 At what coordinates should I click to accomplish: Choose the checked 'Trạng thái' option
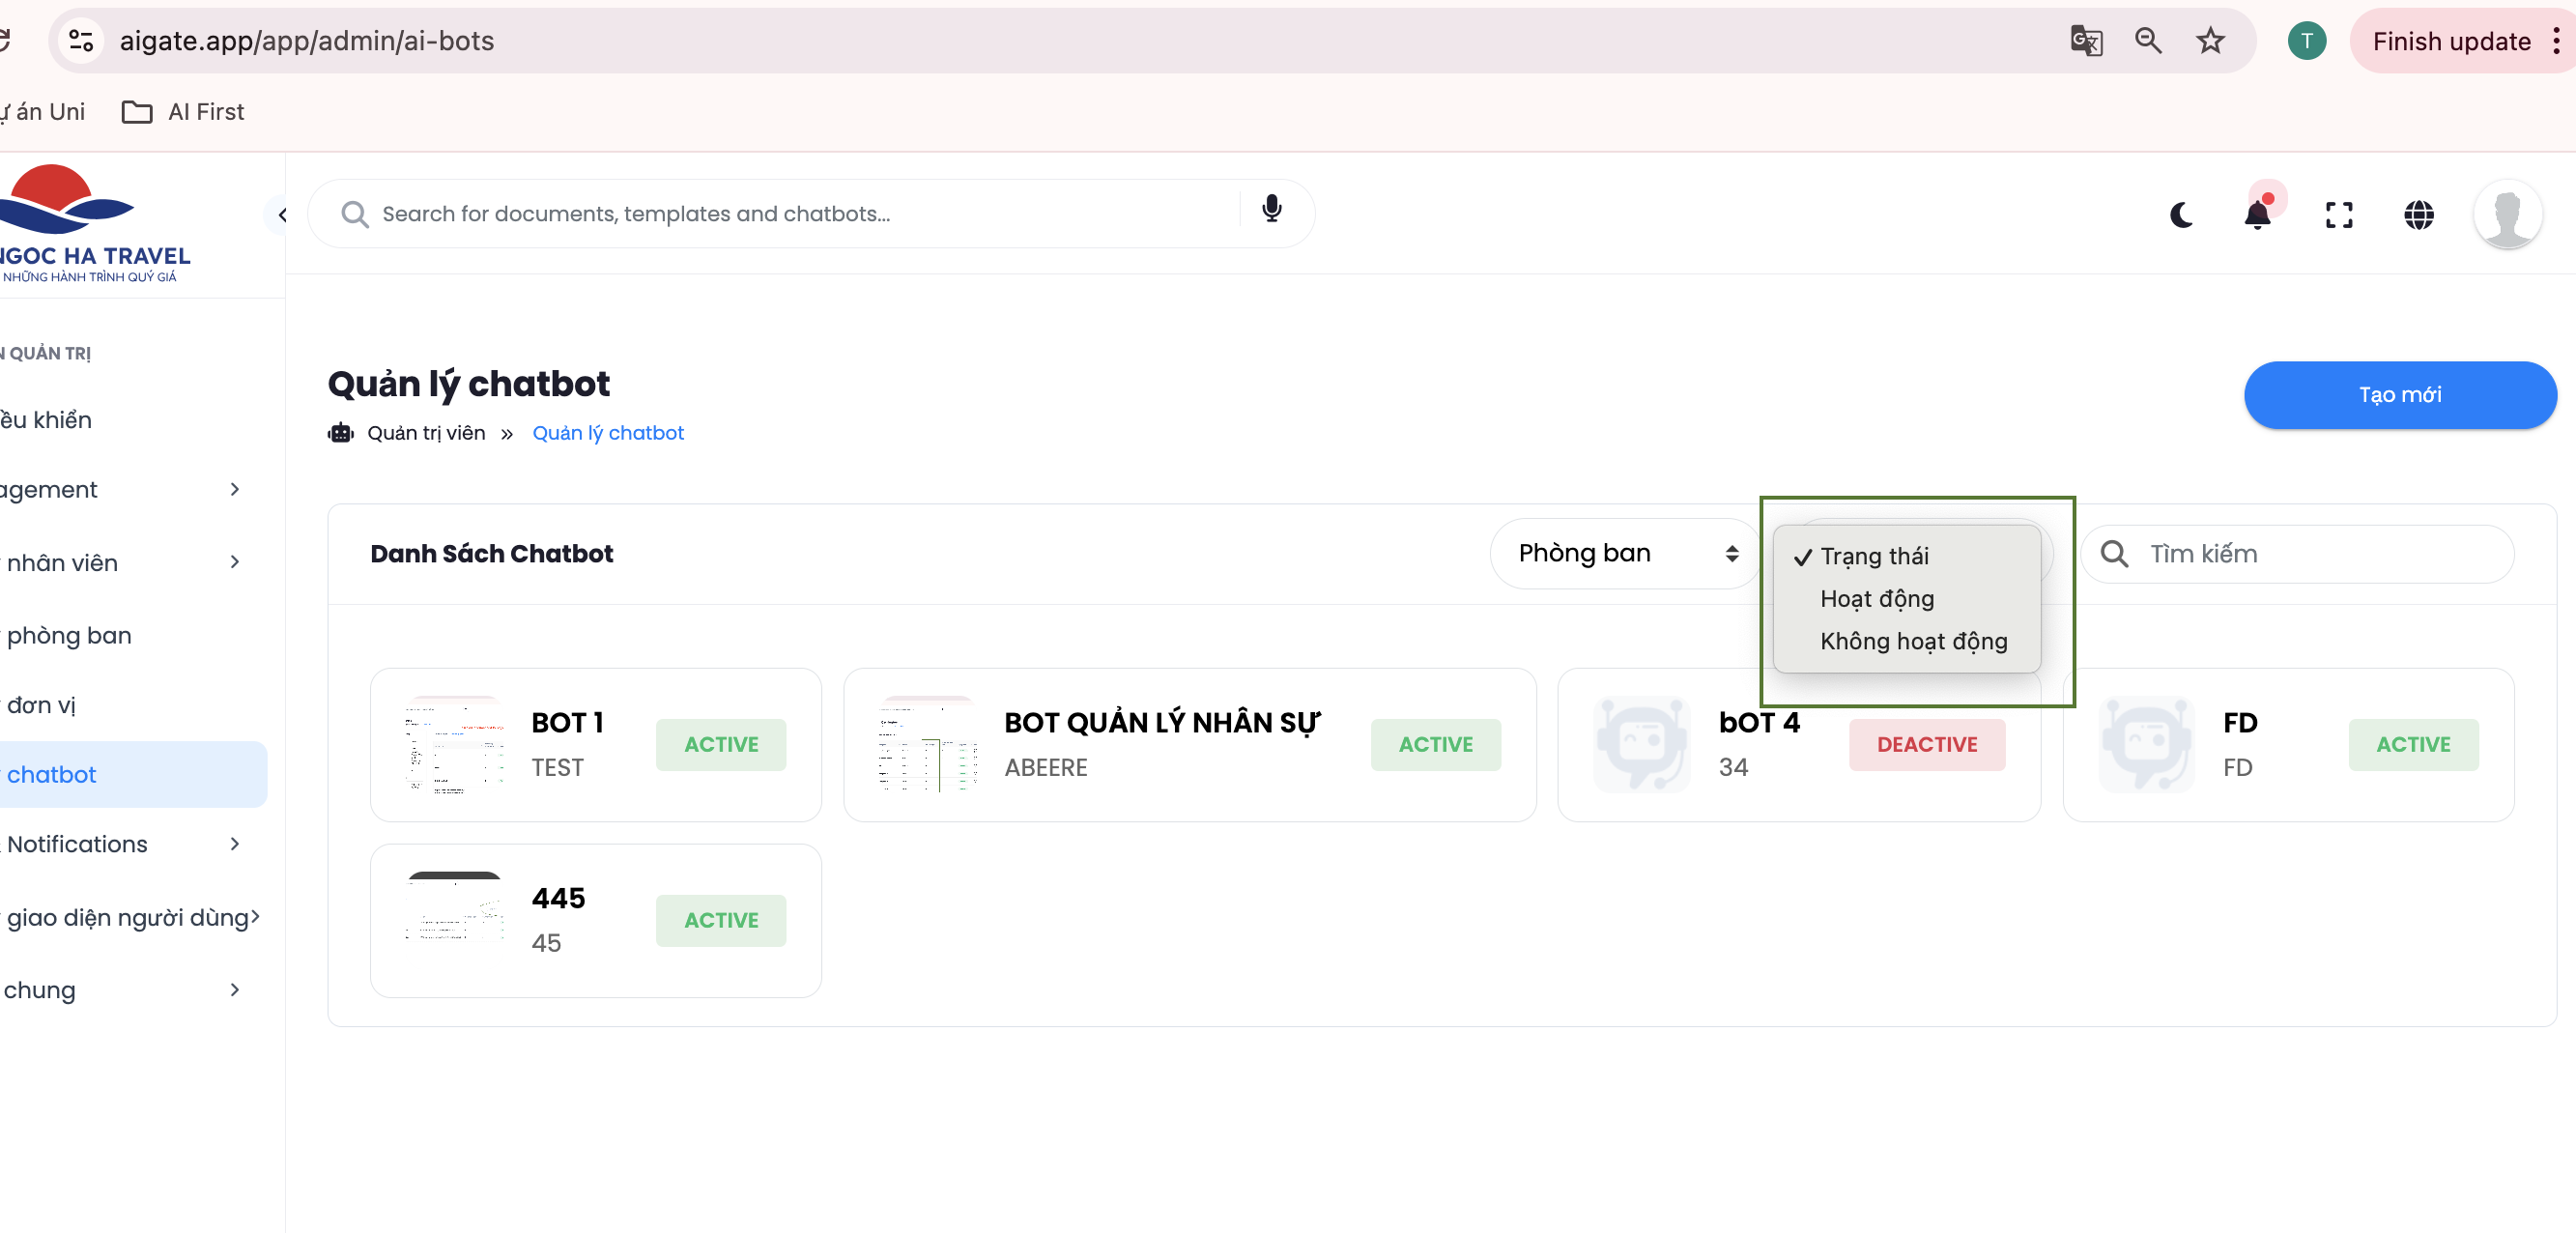click(1873, 556)
